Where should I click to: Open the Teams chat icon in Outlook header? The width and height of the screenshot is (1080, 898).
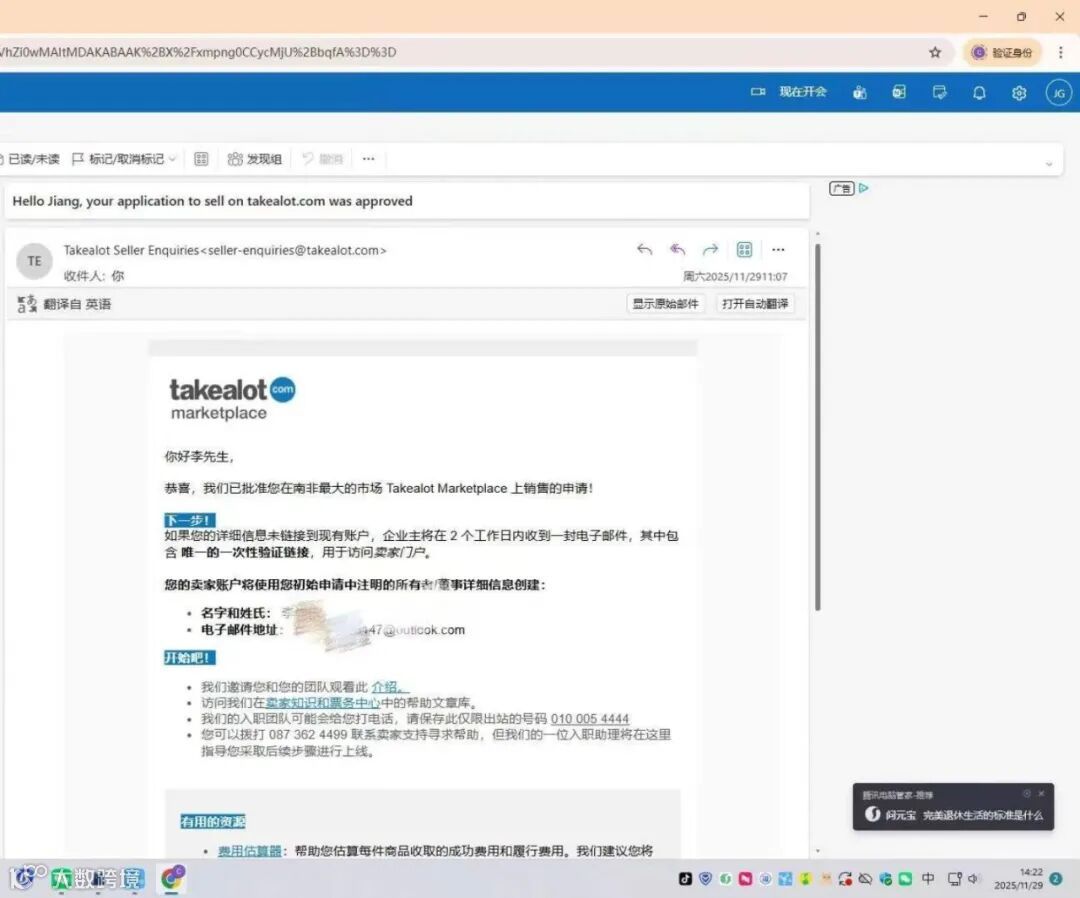click(x=860, y=92)
